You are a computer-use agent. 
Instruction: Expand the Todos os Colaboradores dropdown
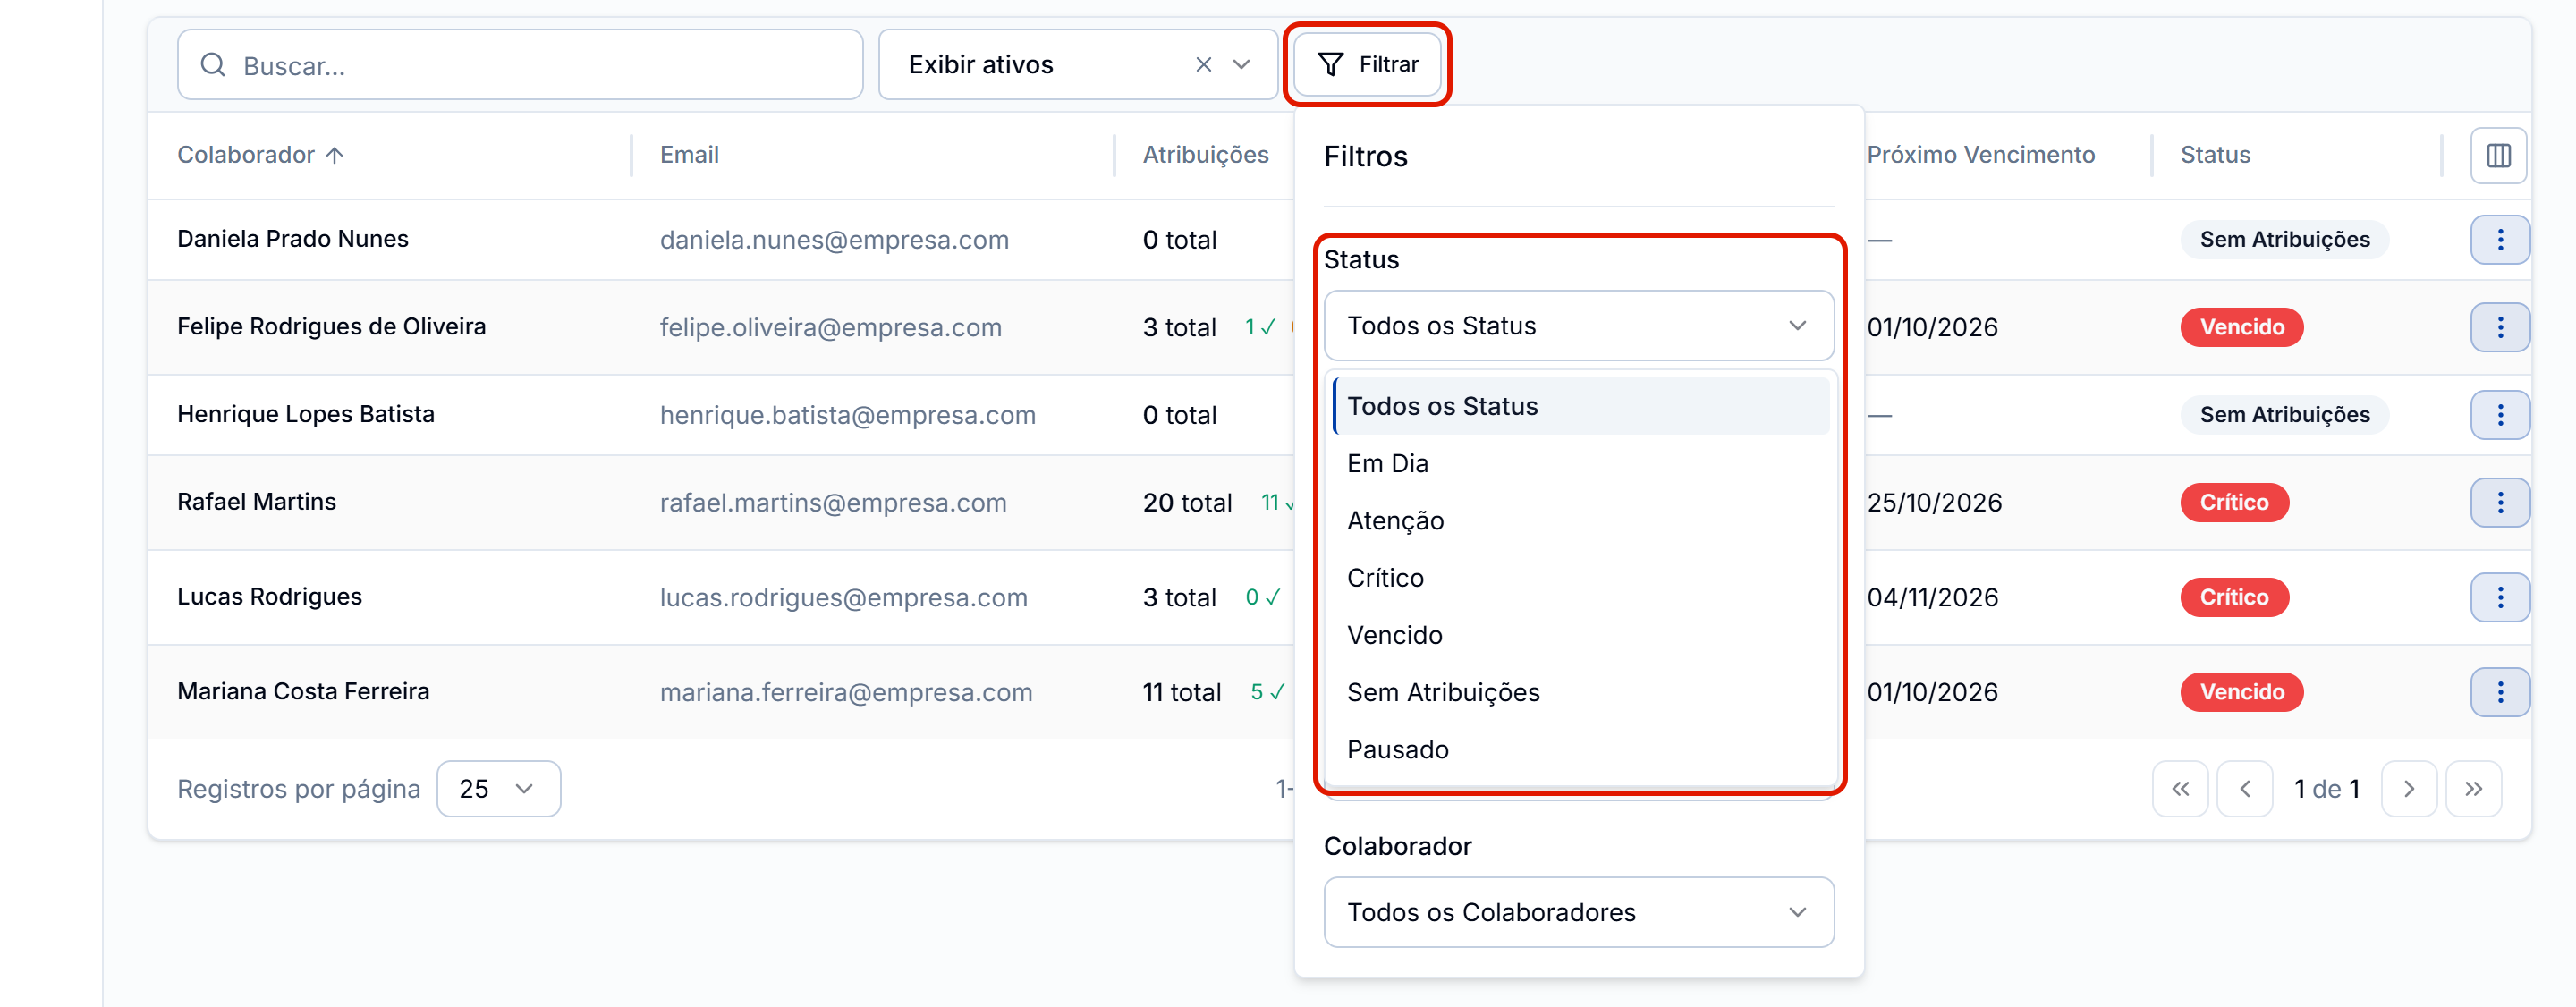(x=1579, y=912)
